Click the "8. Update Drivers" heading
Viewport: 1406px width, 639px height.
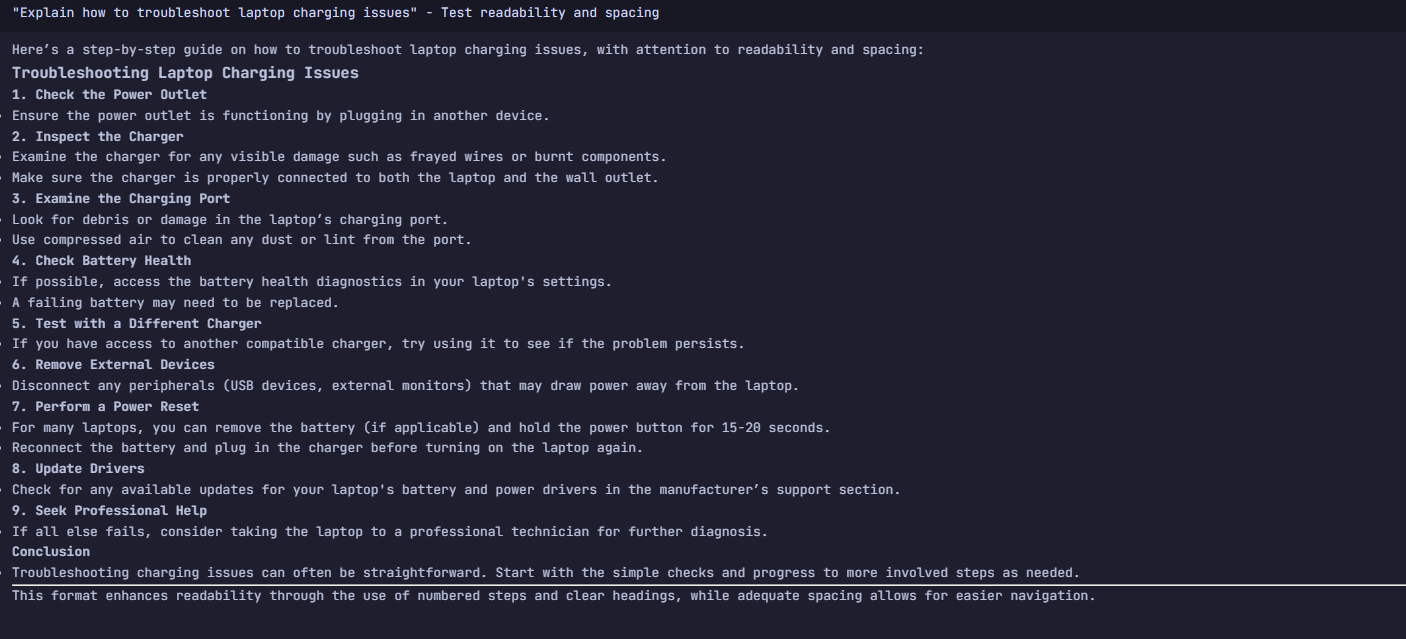(x=78, y=469)
